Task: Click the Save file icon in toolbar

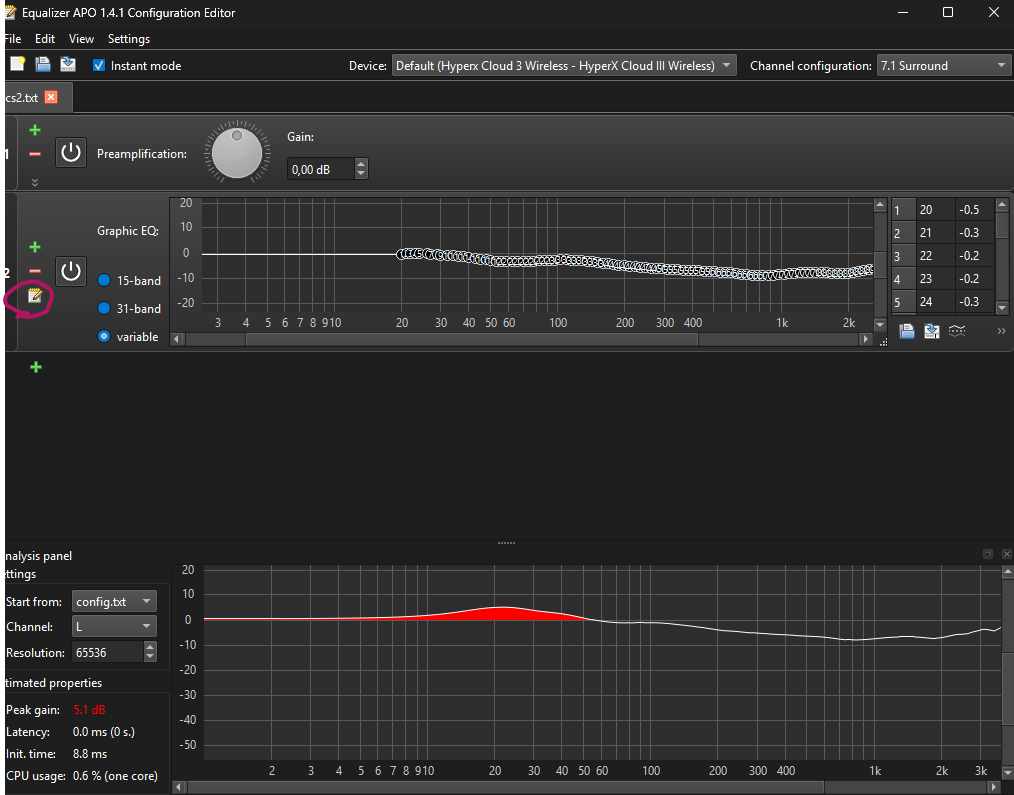Action: click(x=68, y=63)
